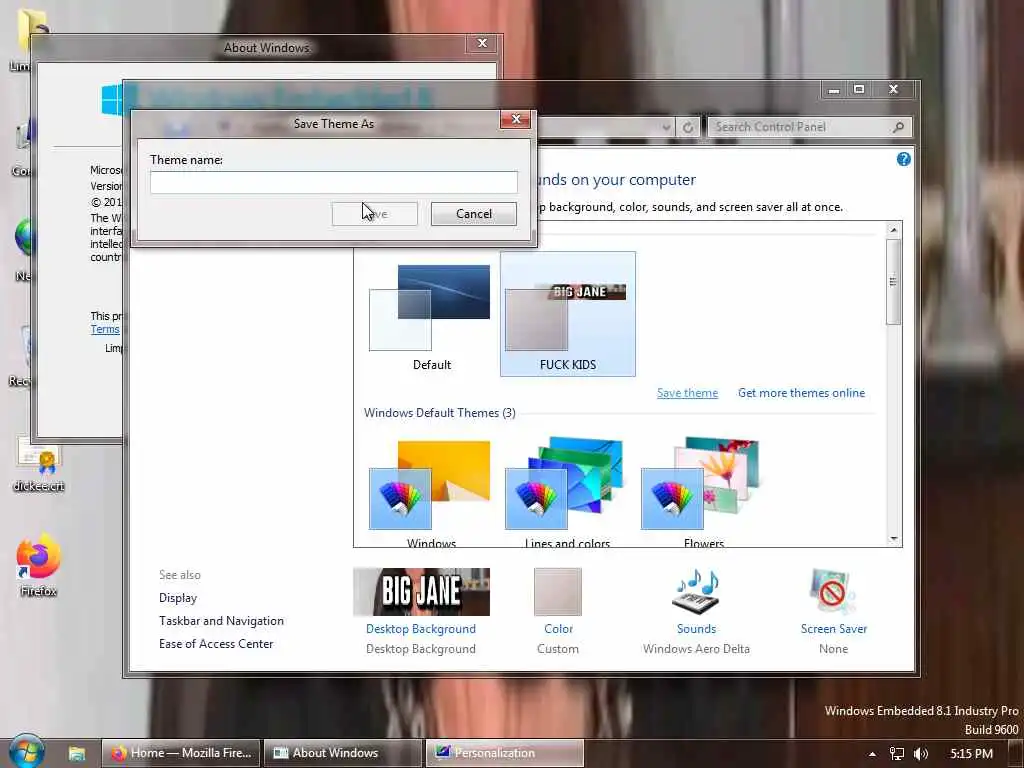
Task: Open Get more themes online link
Action: pos(801,393)
